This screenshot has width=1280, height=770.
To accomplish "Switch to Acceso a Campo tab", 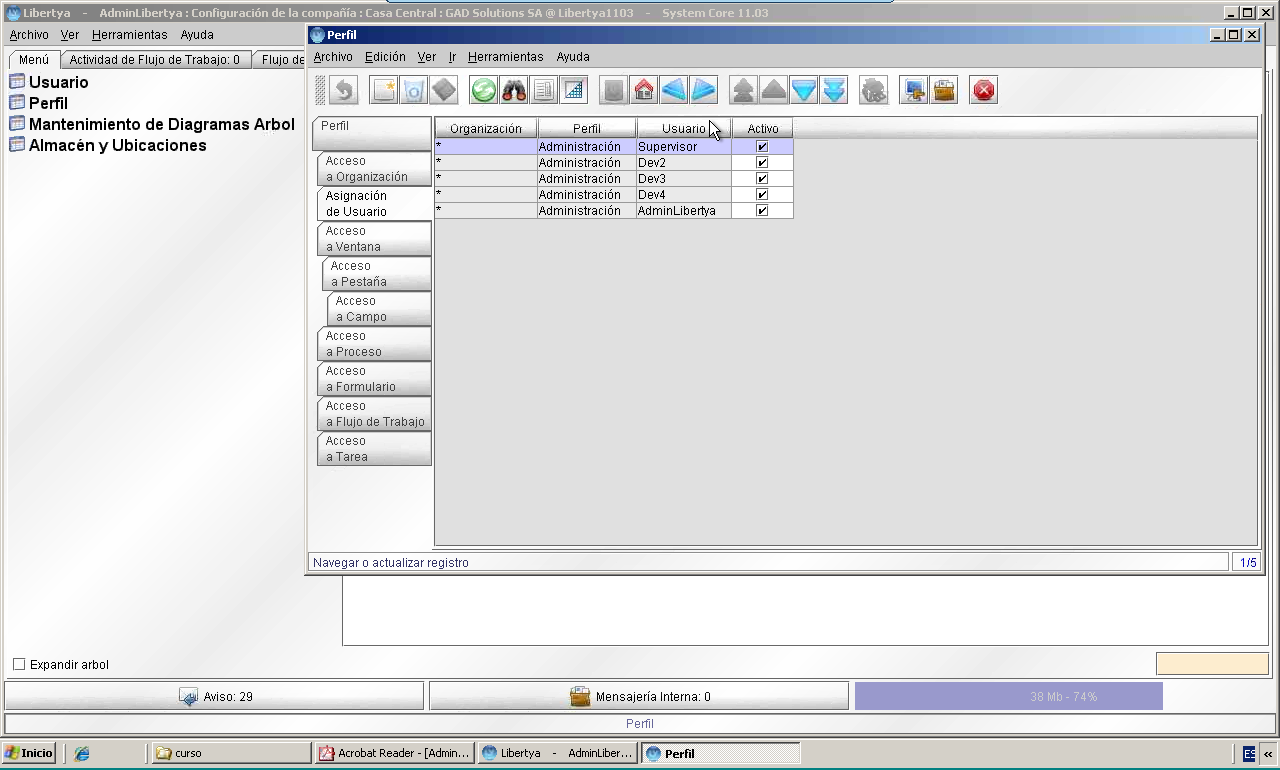I will pyautogui.click(x=379, y=308).
